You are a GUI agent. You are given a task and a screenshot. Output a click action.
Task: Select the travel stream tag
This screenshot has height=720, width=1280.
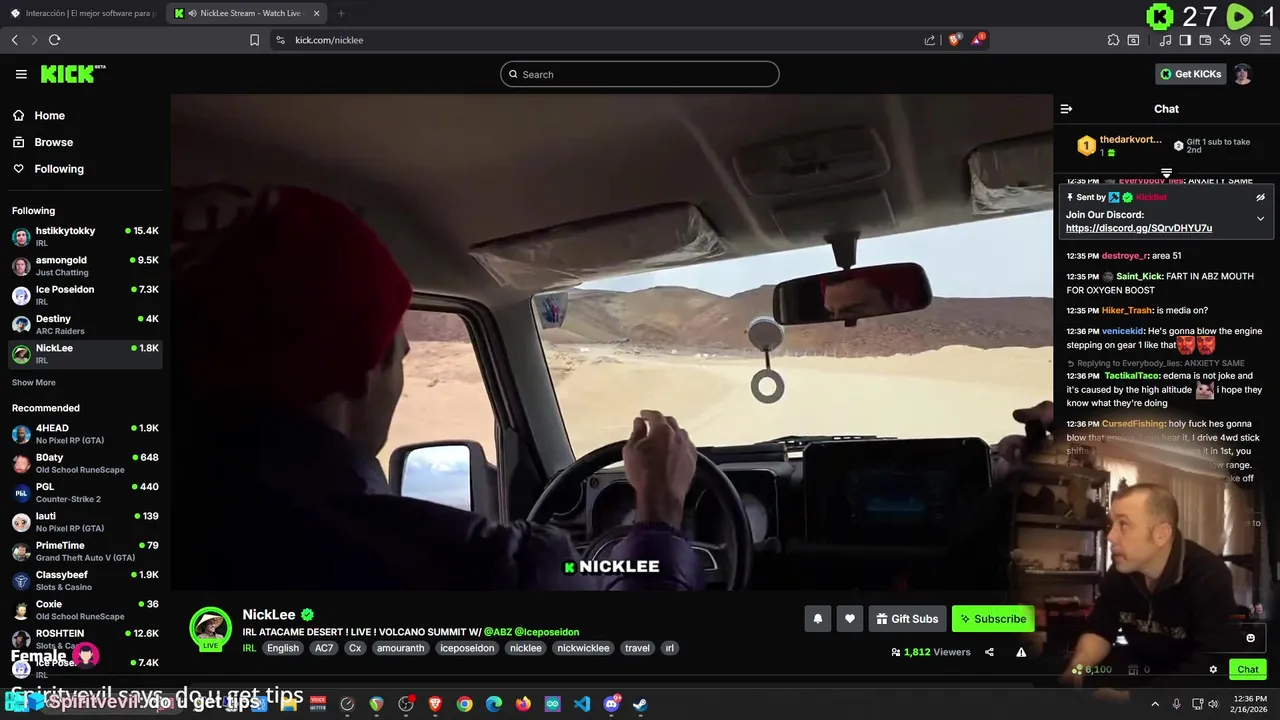(637, 648)
